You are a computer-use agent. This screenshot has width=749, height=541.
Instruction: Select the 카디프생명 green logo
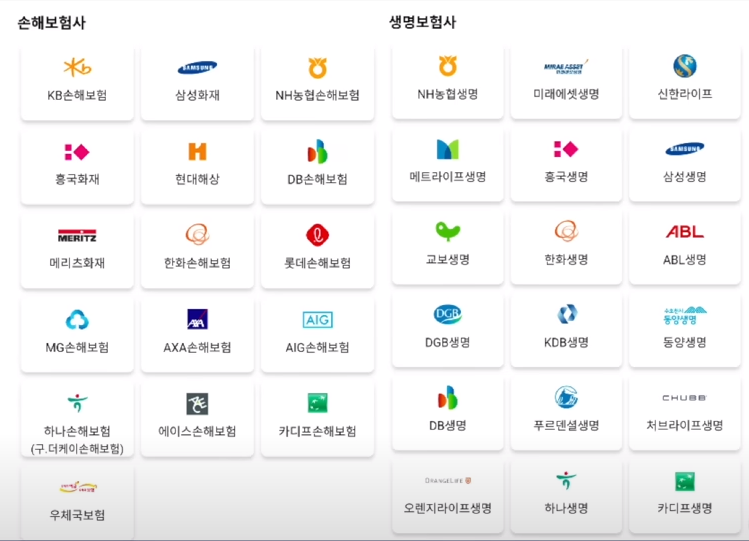[x=685, y=481]
